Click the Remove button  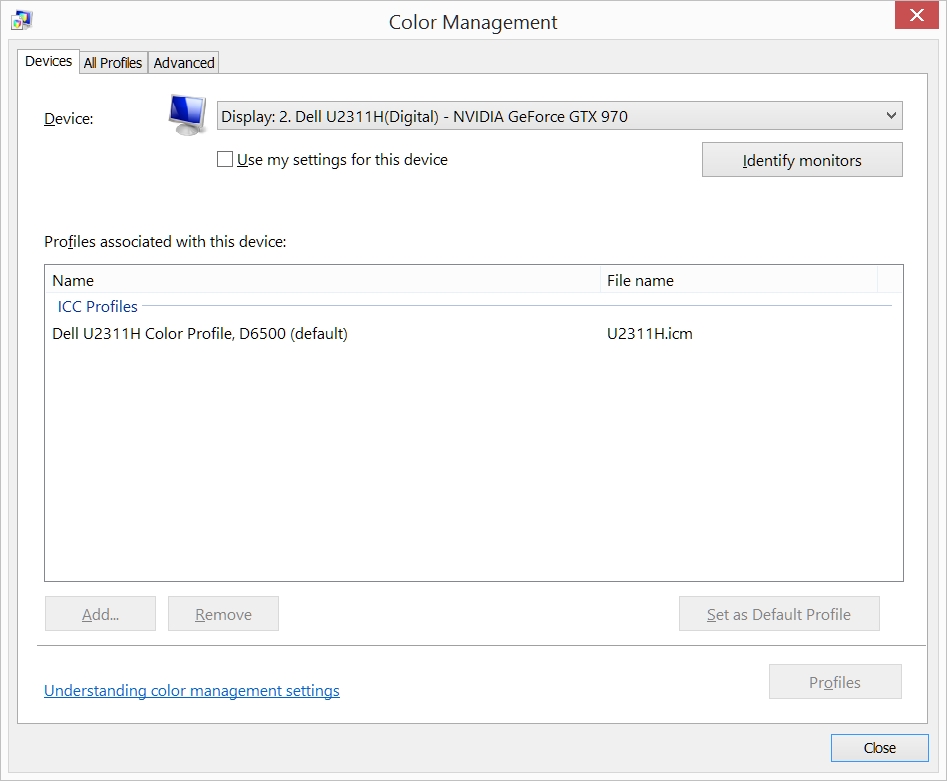pos(223,614)
